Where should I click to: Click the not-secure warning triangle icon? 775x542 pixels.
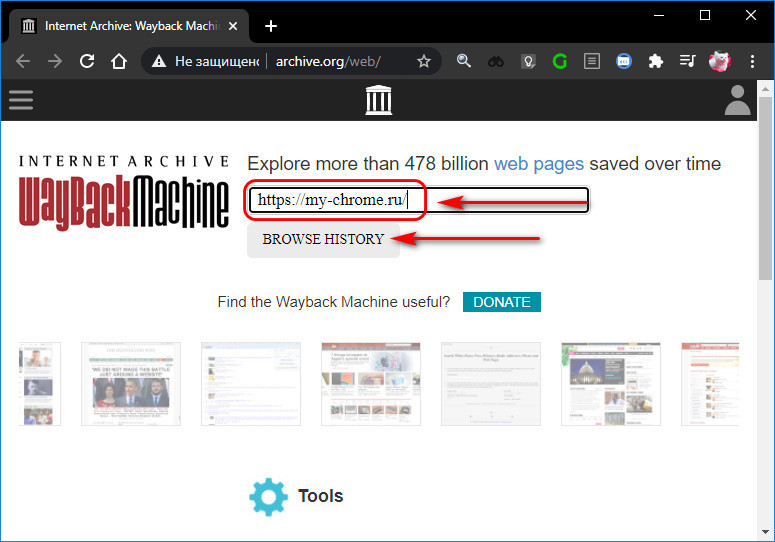pos(159,61)
